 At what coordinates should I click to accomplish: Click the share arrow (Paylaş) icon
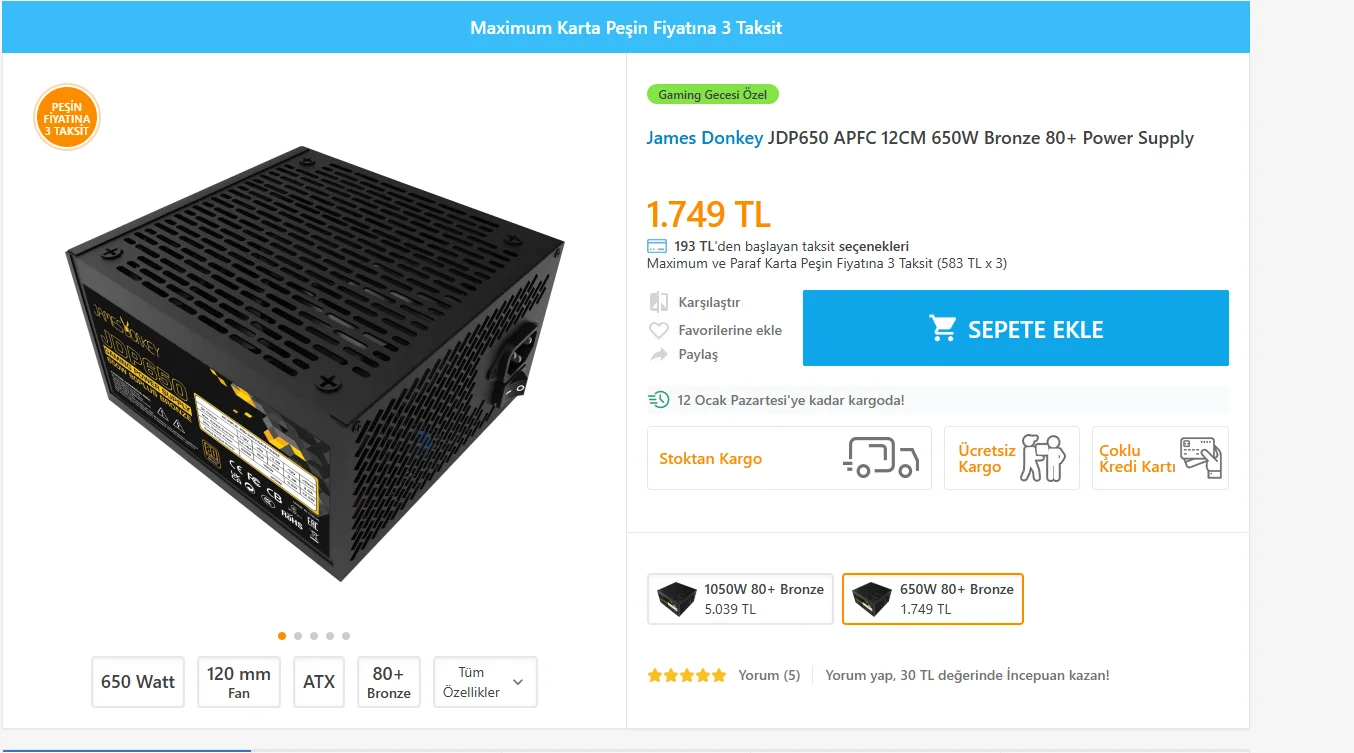click(x=658, y=355)
